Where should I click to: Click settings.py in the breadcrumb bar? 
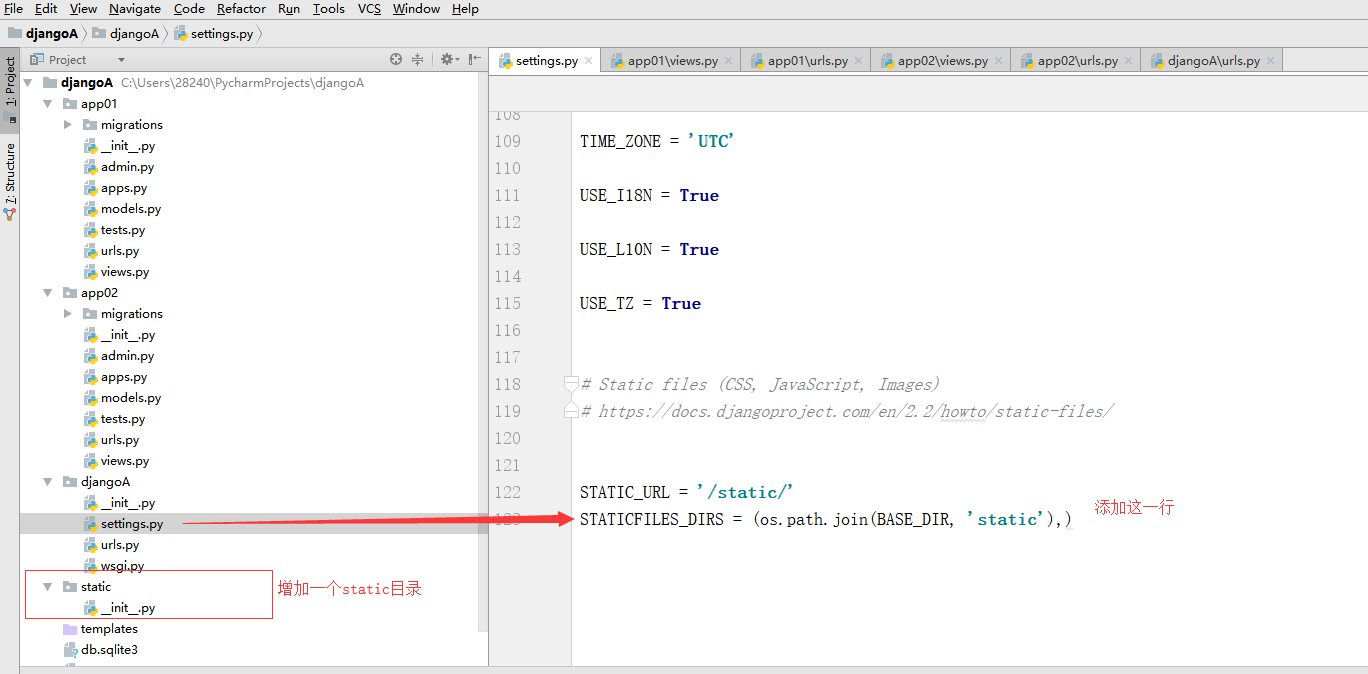216,33
